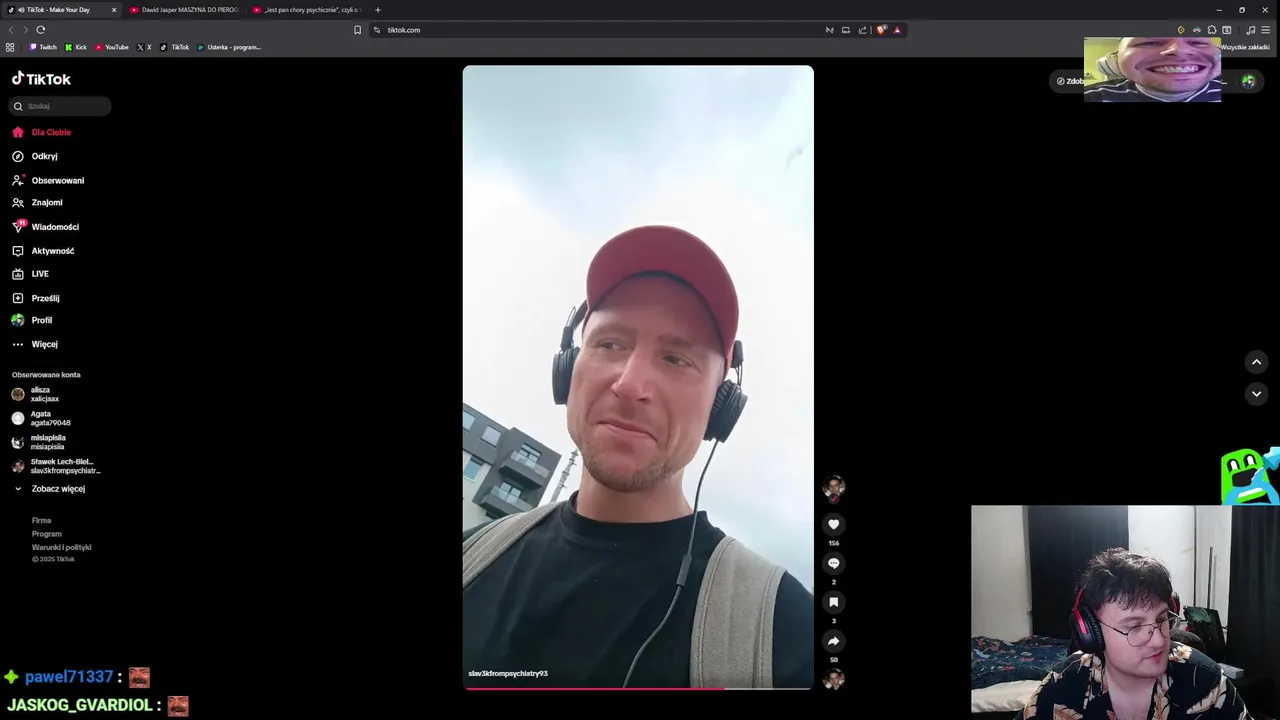Open the Więcej menu
Screen dimensions: 1280x720
[45, 344]
